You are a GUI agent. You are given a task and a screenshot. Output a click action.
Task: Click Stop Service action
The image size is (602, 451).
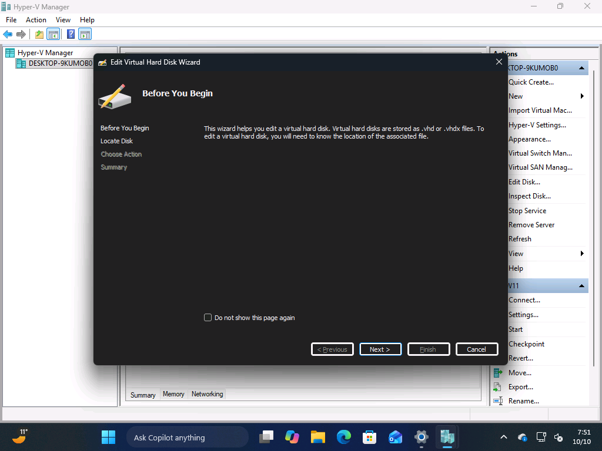coord(527,211)
